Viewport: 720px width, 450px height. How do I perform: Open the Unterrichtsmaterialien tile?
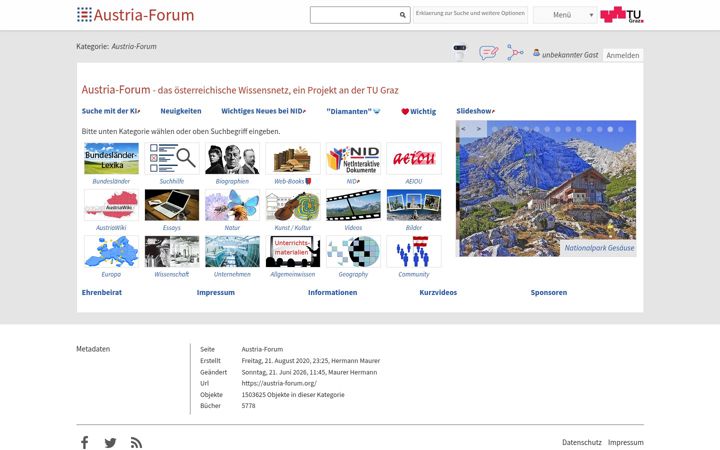(292, 251)
